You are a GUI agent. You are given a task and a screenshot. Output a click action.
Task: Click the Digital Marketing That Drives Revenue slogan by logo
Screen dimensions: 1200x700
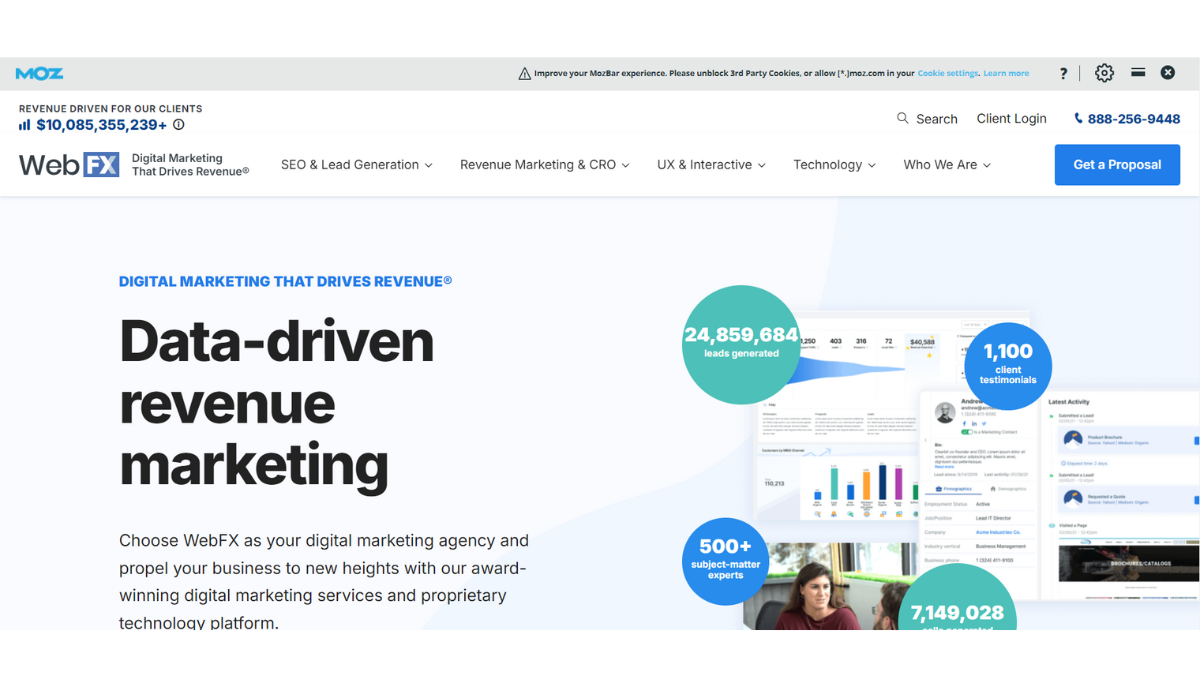[x=190, y=165]
